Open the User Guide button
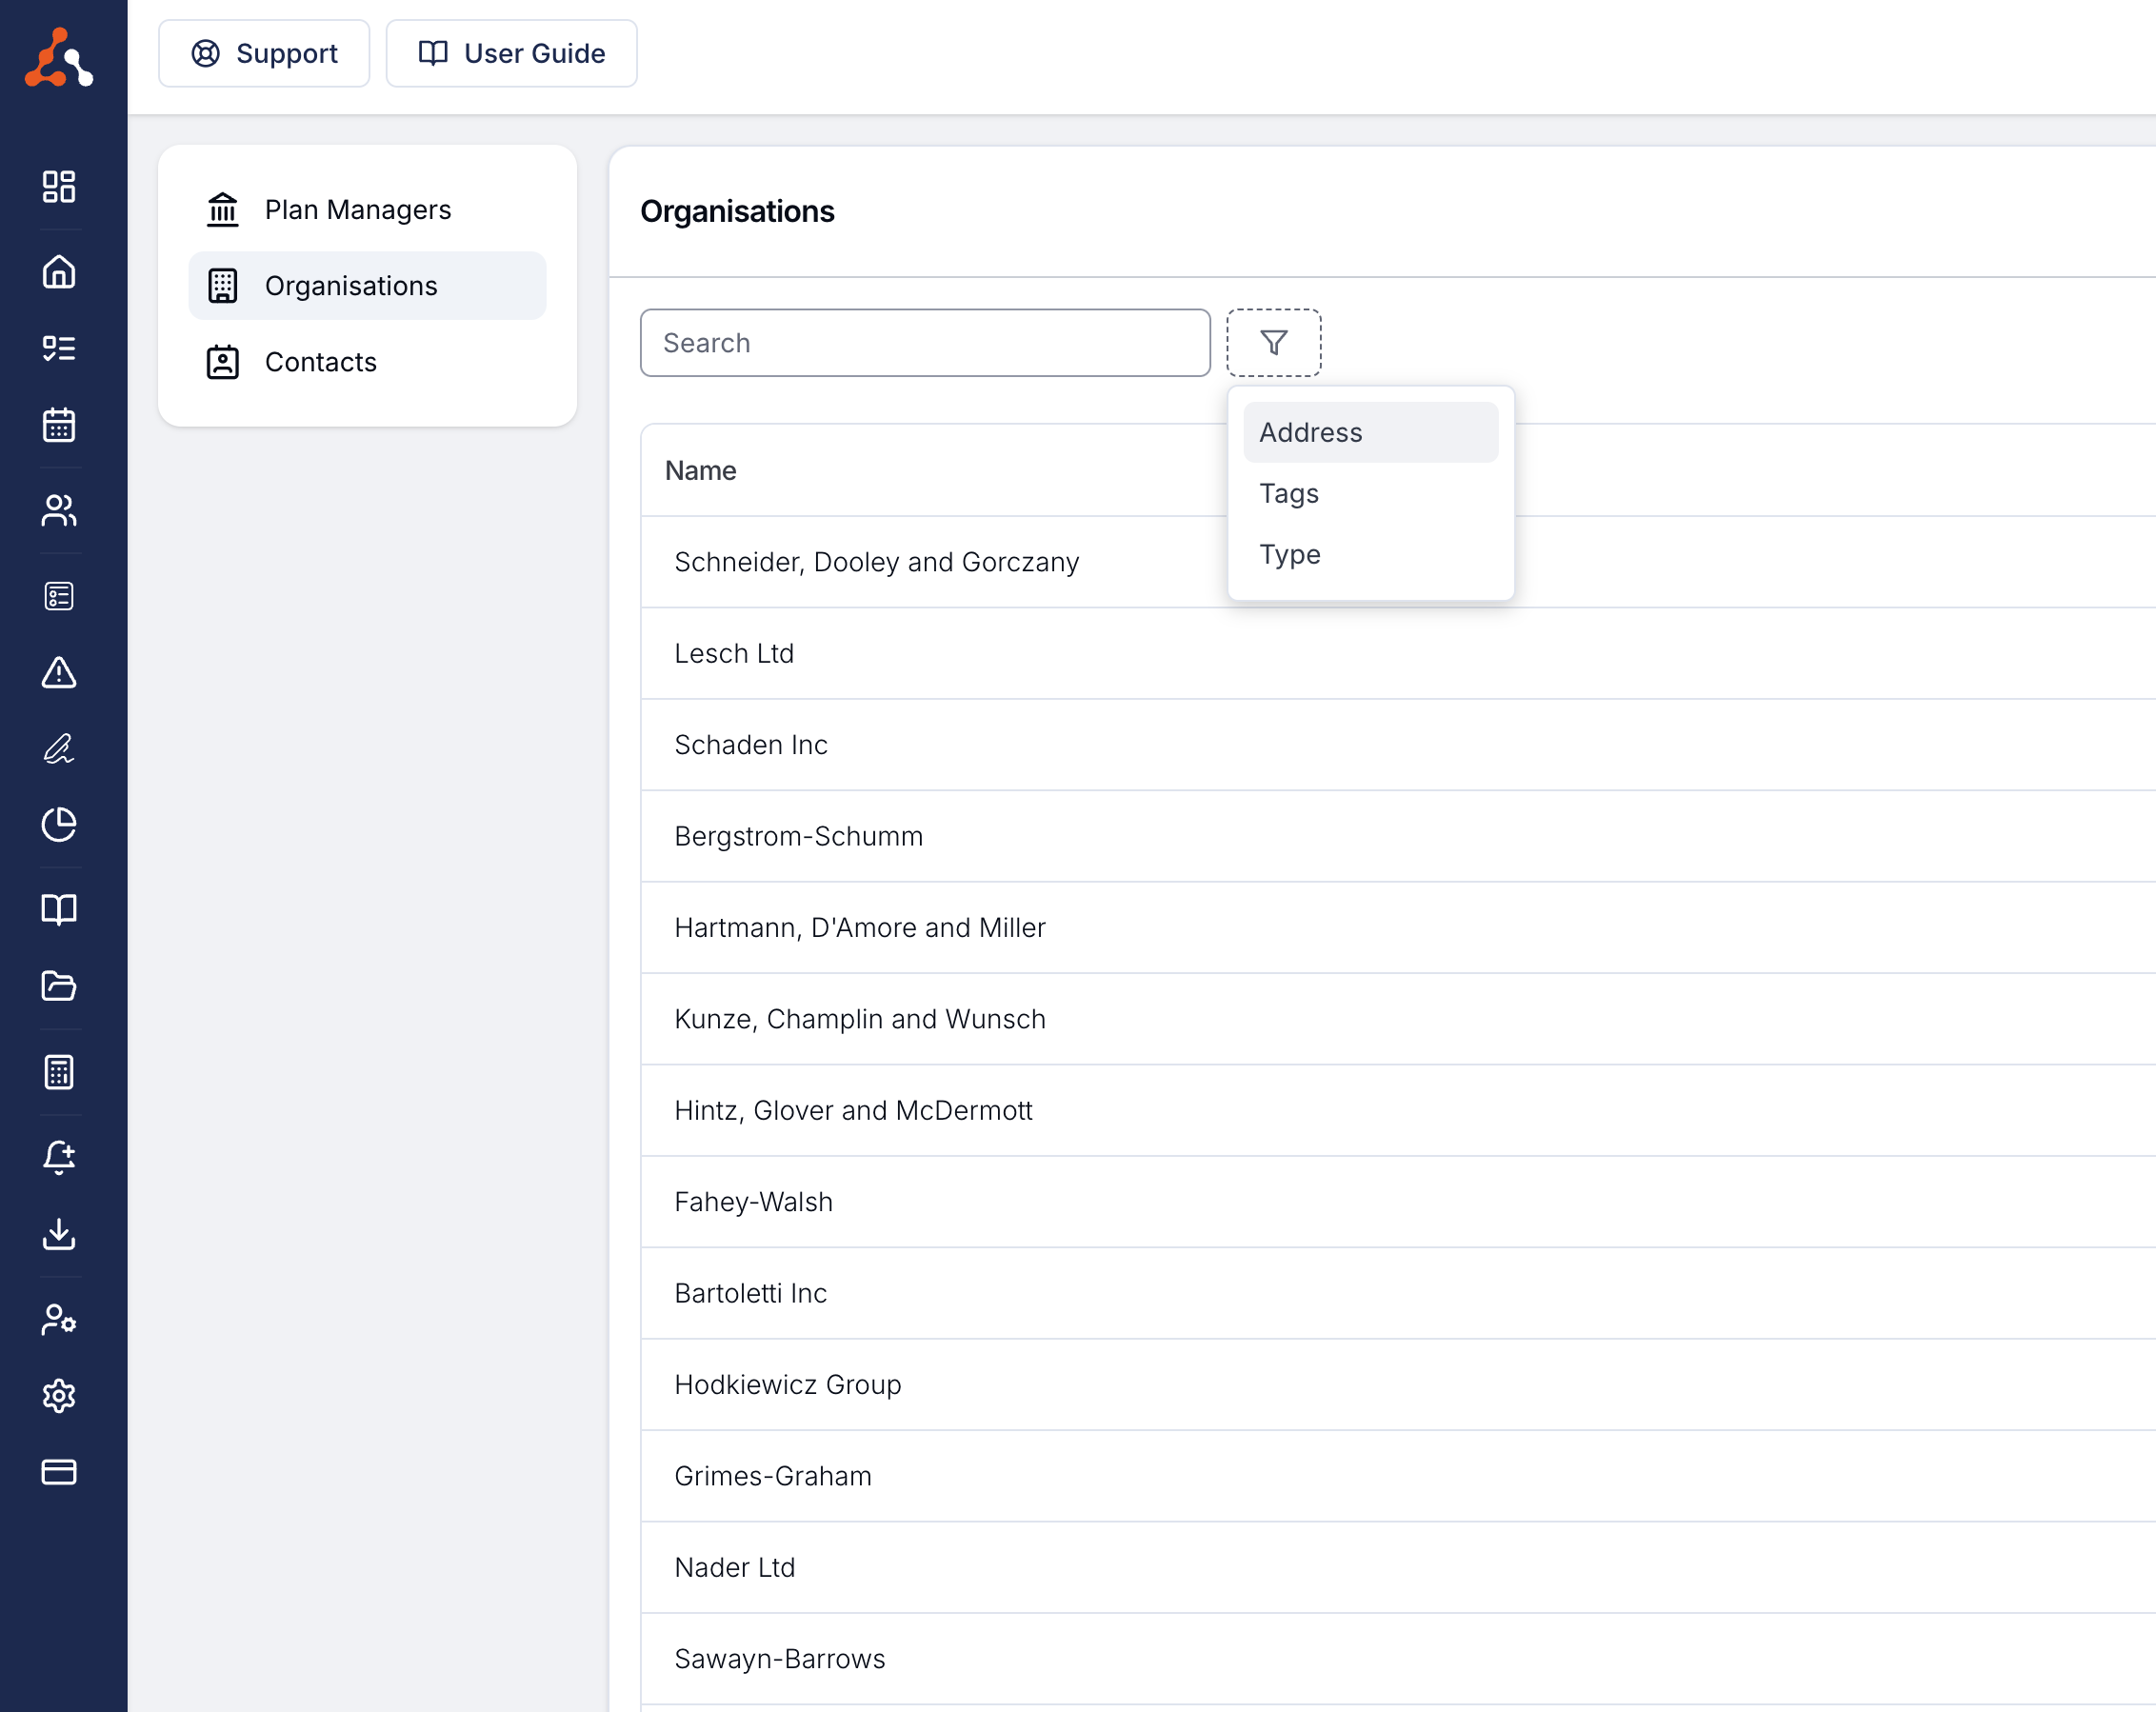 [511, 53]
